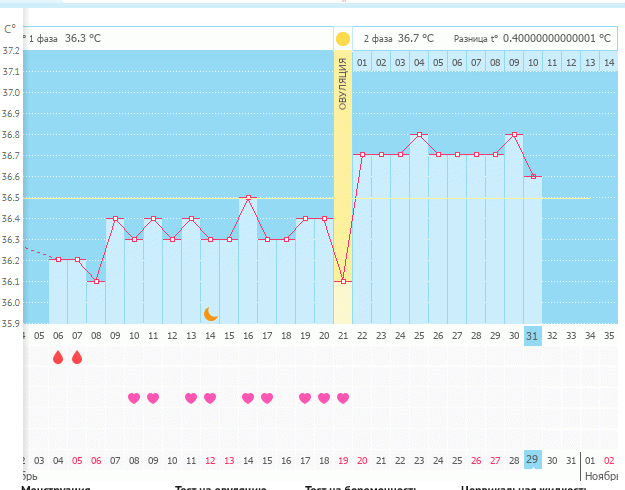Image resolution: width=625 pixels, height=490 pixels.
Task: Select highlighted cycle day 31 on axis
Action: [x=533, y=336]
